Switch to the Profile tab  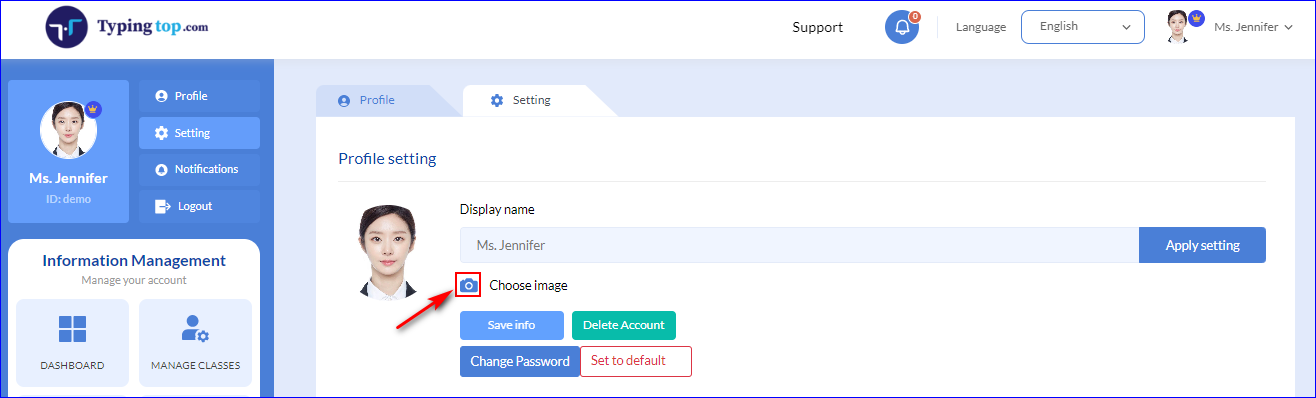(378, 101)
